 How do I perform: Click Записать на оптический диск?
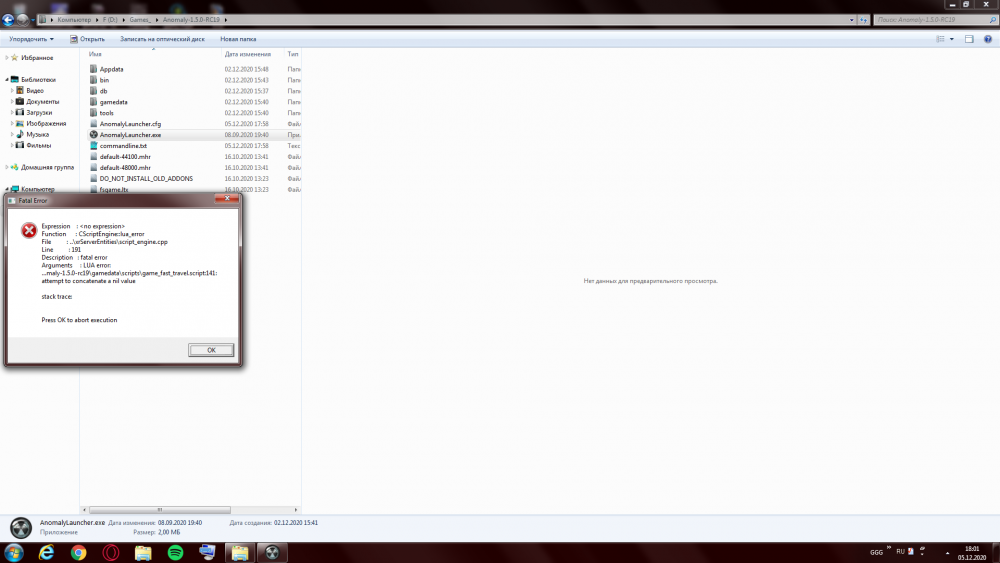click(162, 39)
